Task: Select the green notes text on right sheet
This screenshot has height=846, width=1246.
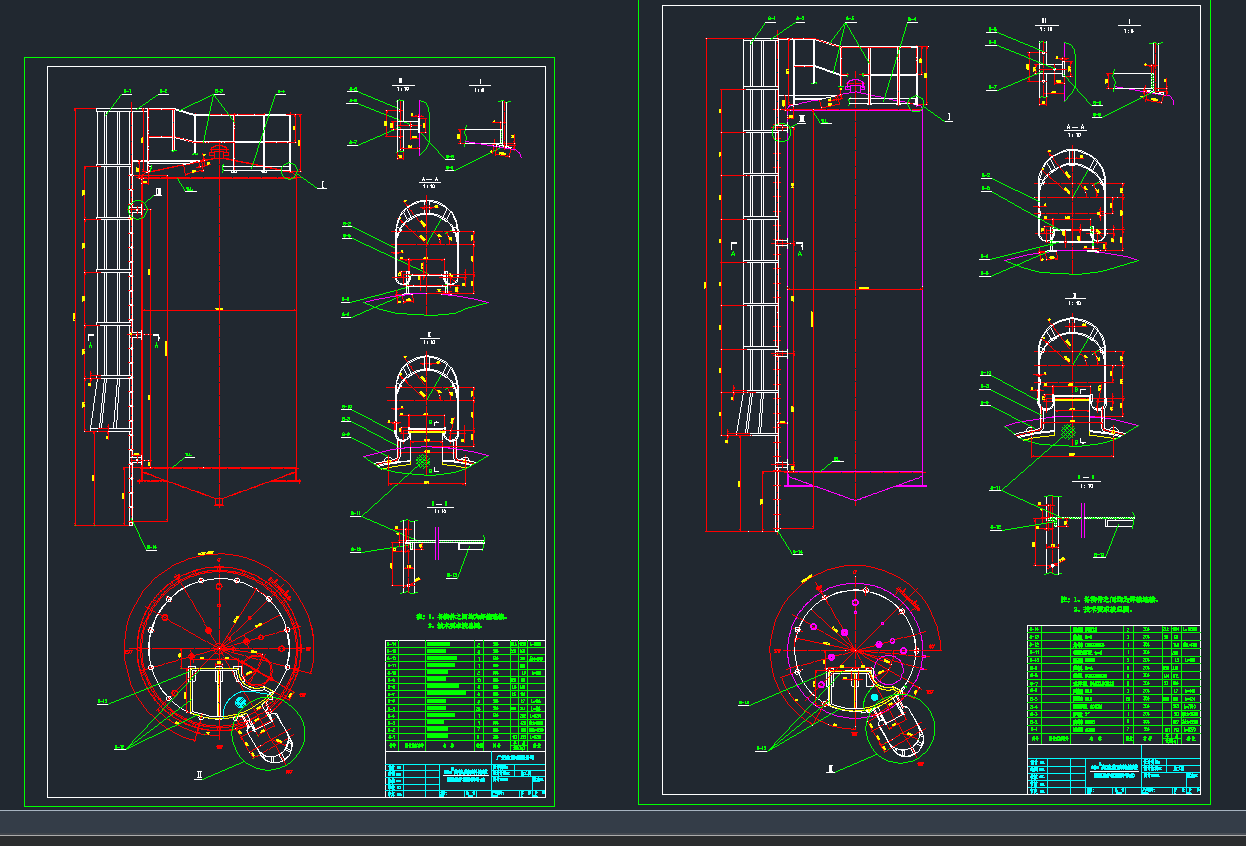Action: pyautogui.click(x=1109, y=603)
